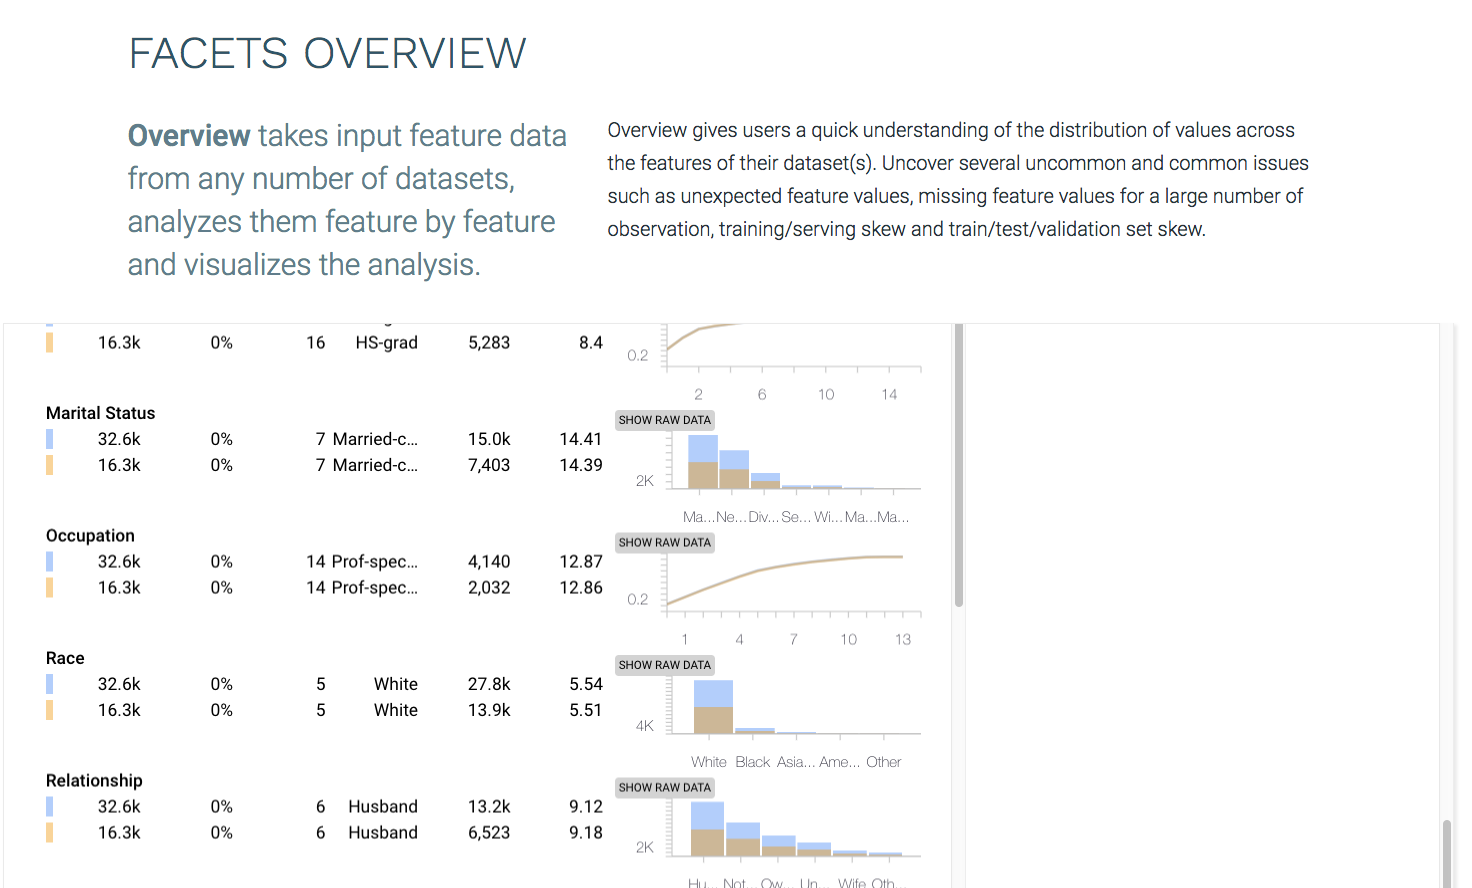Select the Relationship feature heading
1472x888 pixels.
coord(94,781)
